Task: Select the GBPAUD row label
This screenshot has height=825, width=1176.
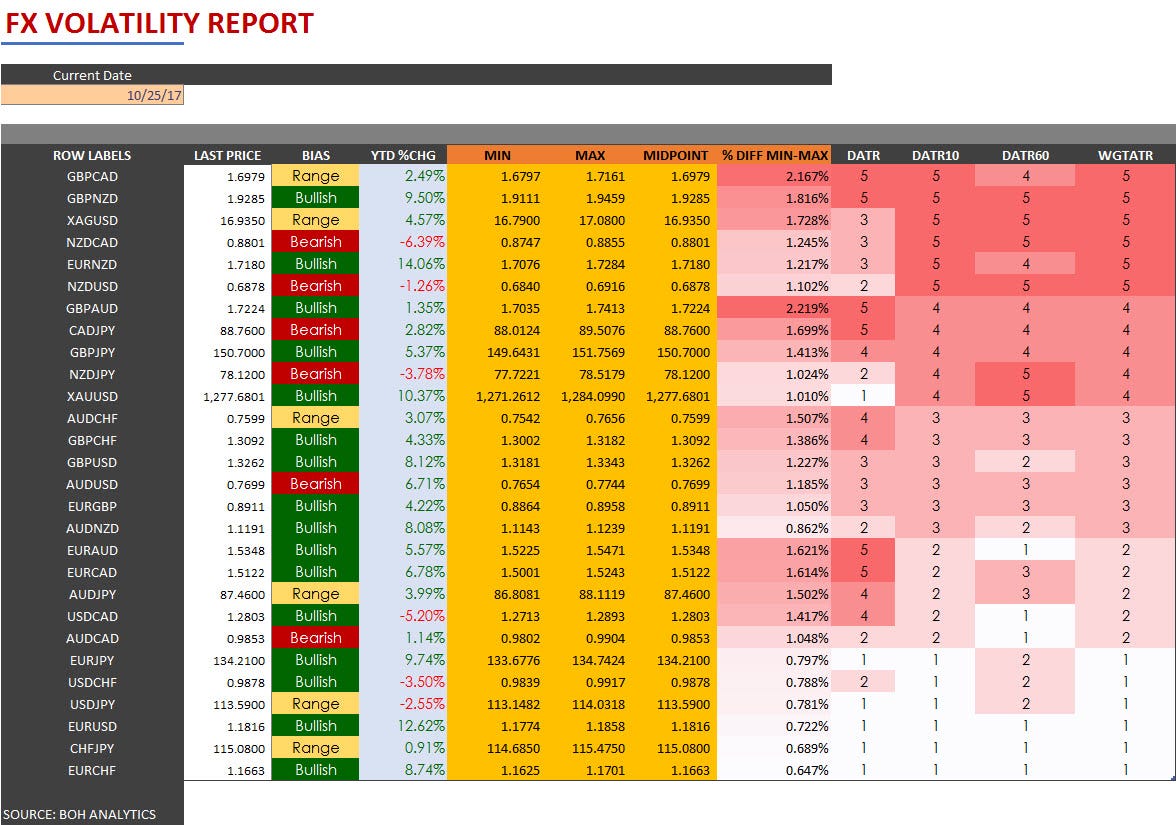Action: tap(92, 309)
